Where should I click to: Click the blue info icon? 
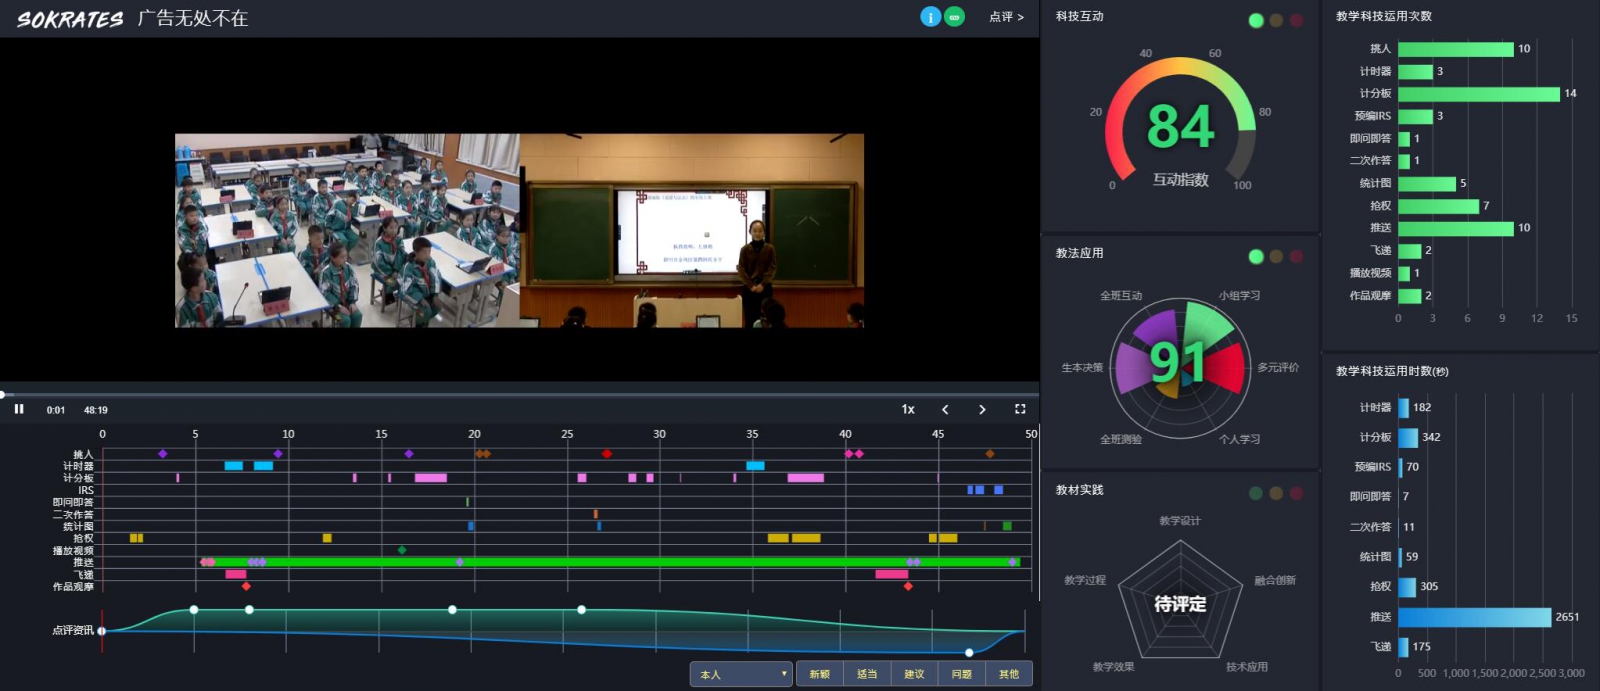point(930,17)
